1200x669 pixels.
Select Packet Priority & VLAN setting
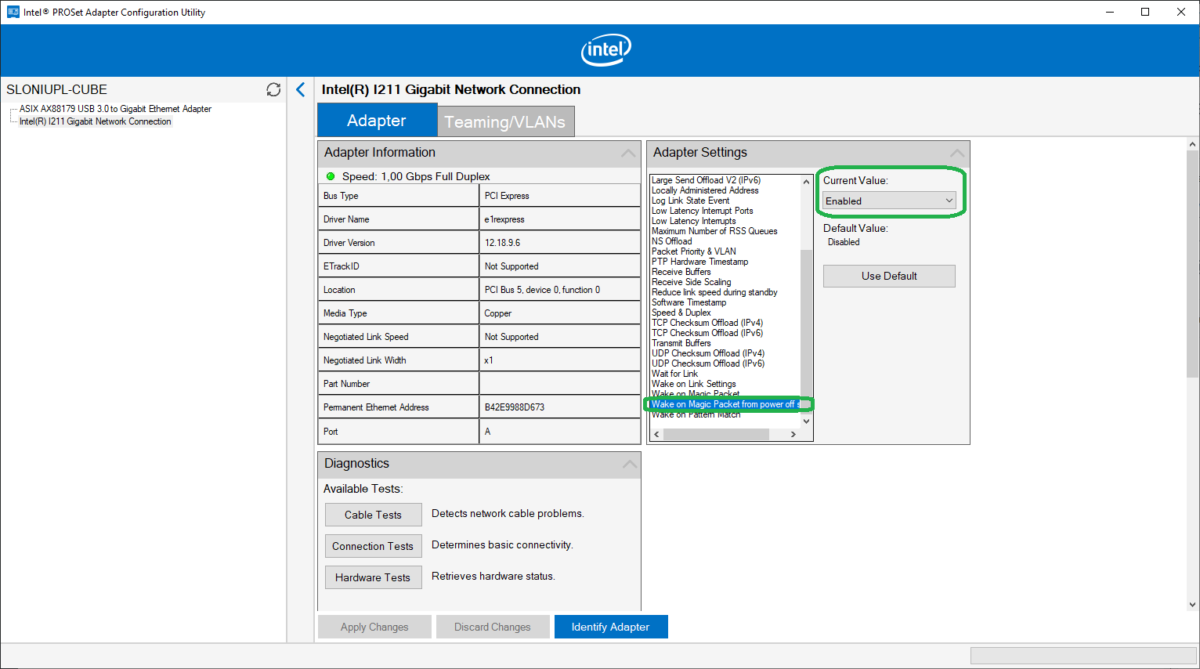(x=694, y=252)
